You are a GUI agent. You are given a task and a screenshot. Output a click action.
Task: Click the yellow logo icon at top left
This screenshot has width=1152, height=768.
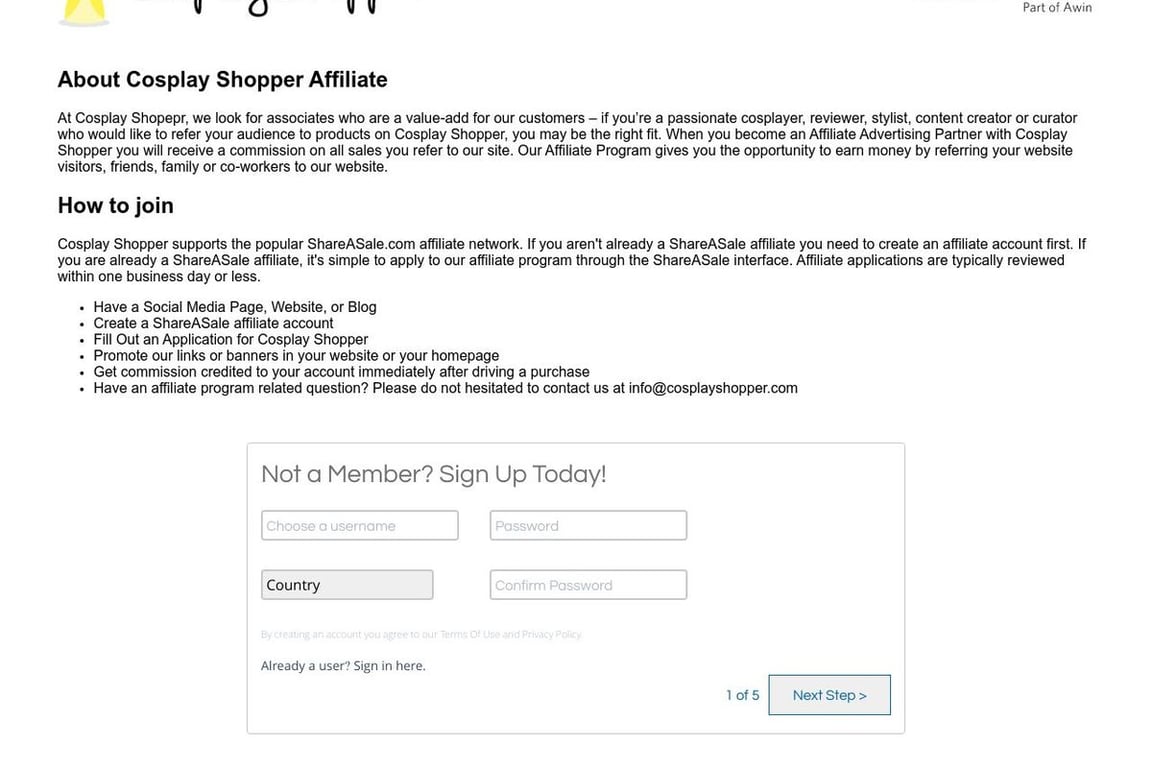[x=83, y=12]
